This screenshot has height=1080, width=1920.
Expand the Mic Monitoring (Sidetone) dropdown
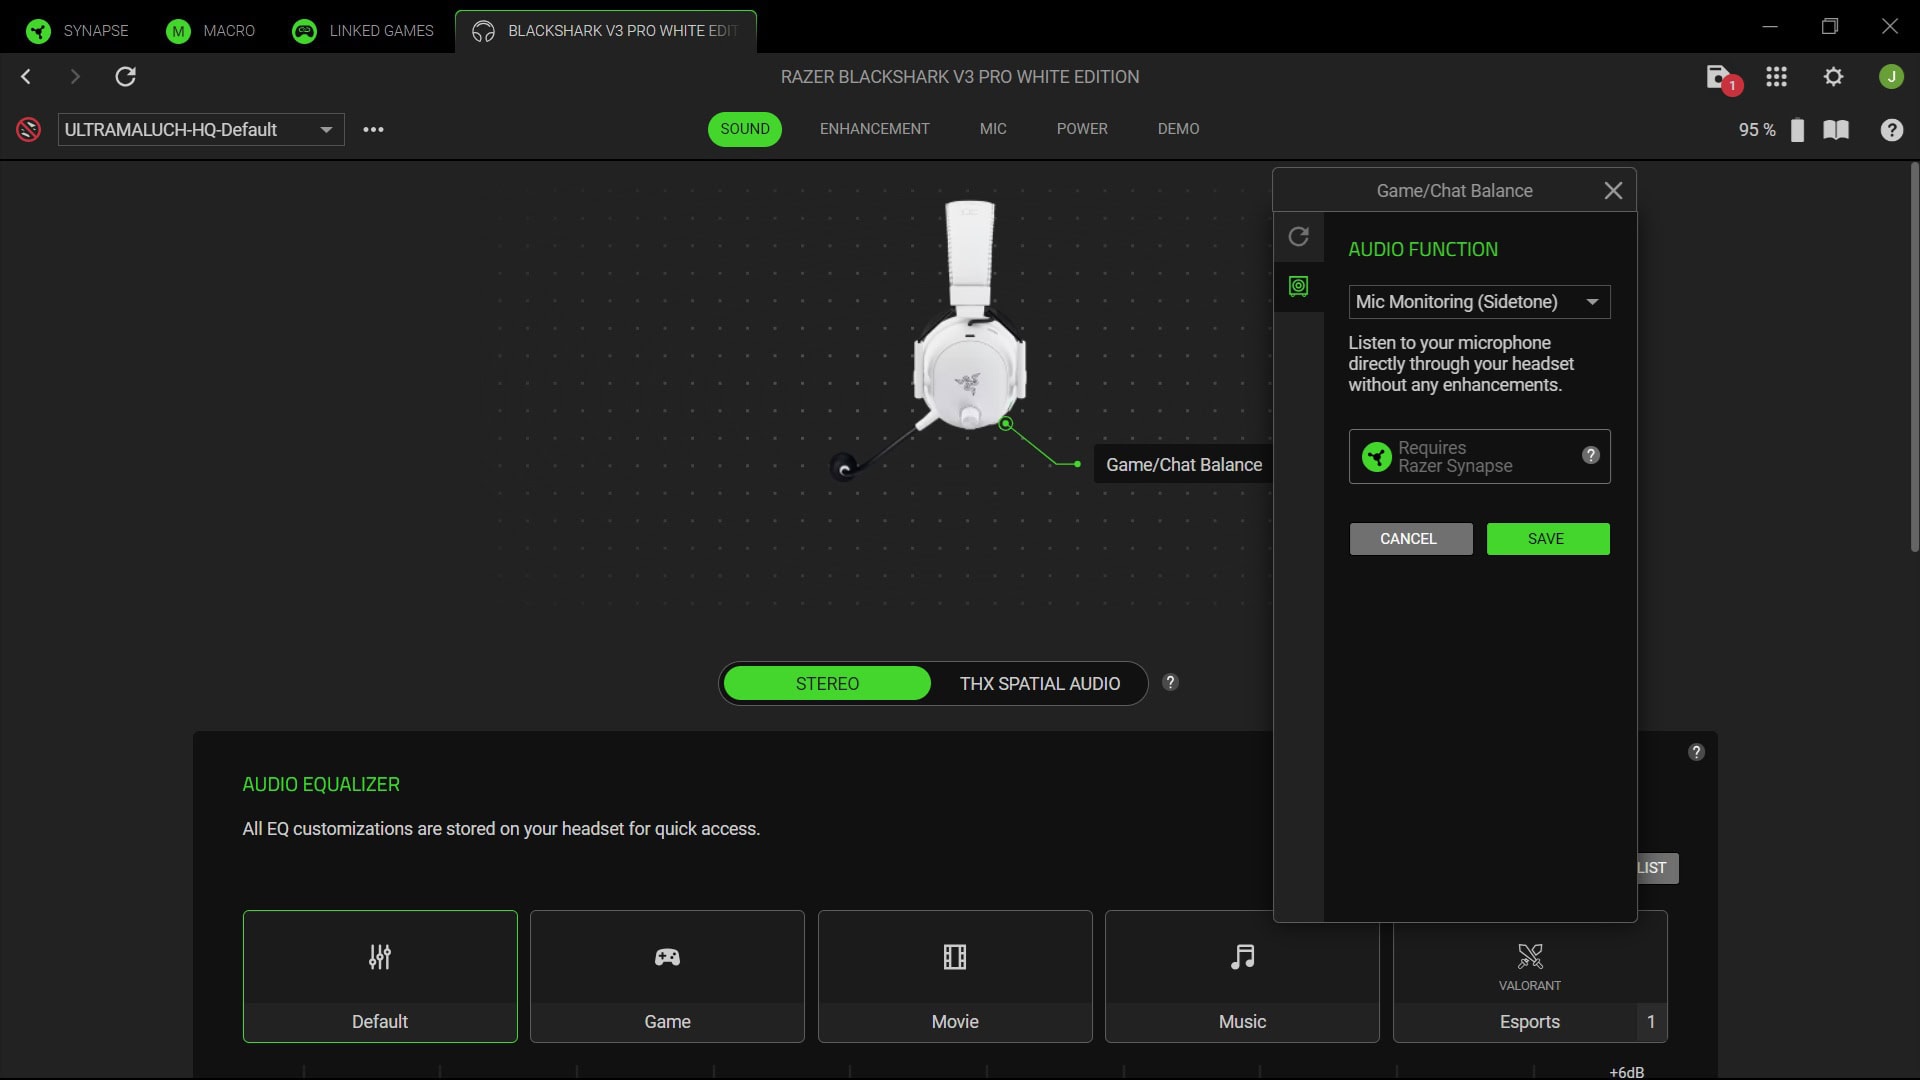(1479, 302)
